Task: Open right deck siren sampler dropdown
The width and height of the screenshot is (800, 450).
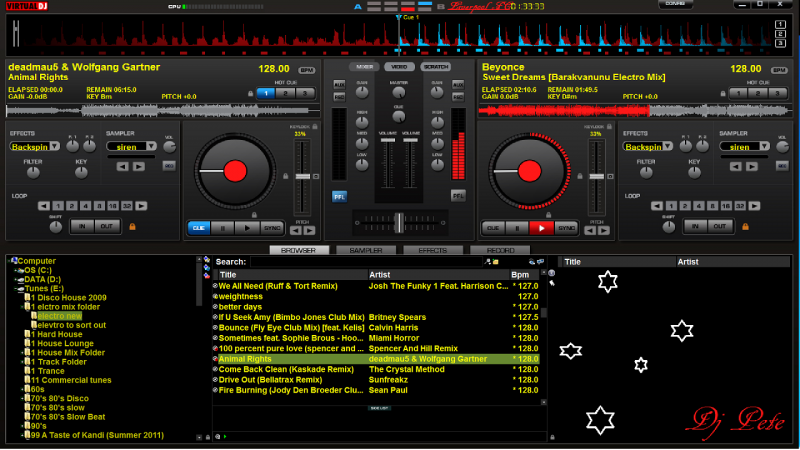Action: (x=764, y=146)
